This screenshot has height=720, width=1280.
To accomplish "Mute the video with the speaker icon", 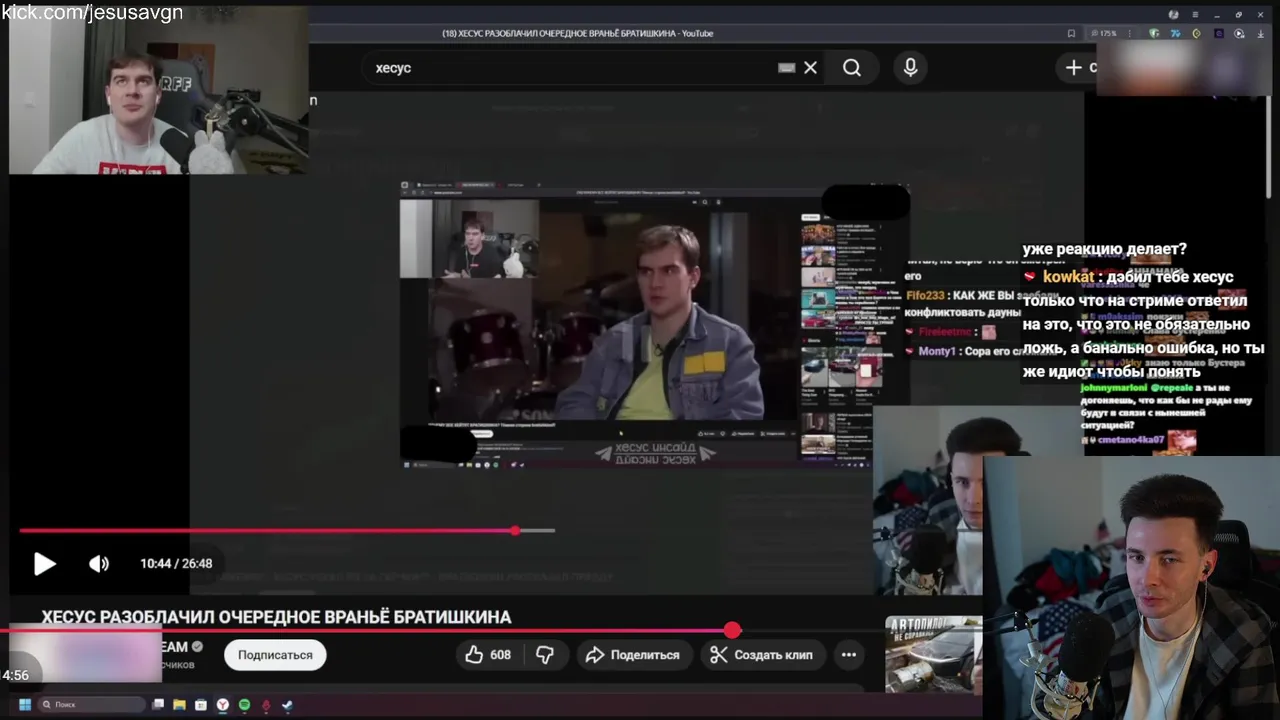I will 99,564.
